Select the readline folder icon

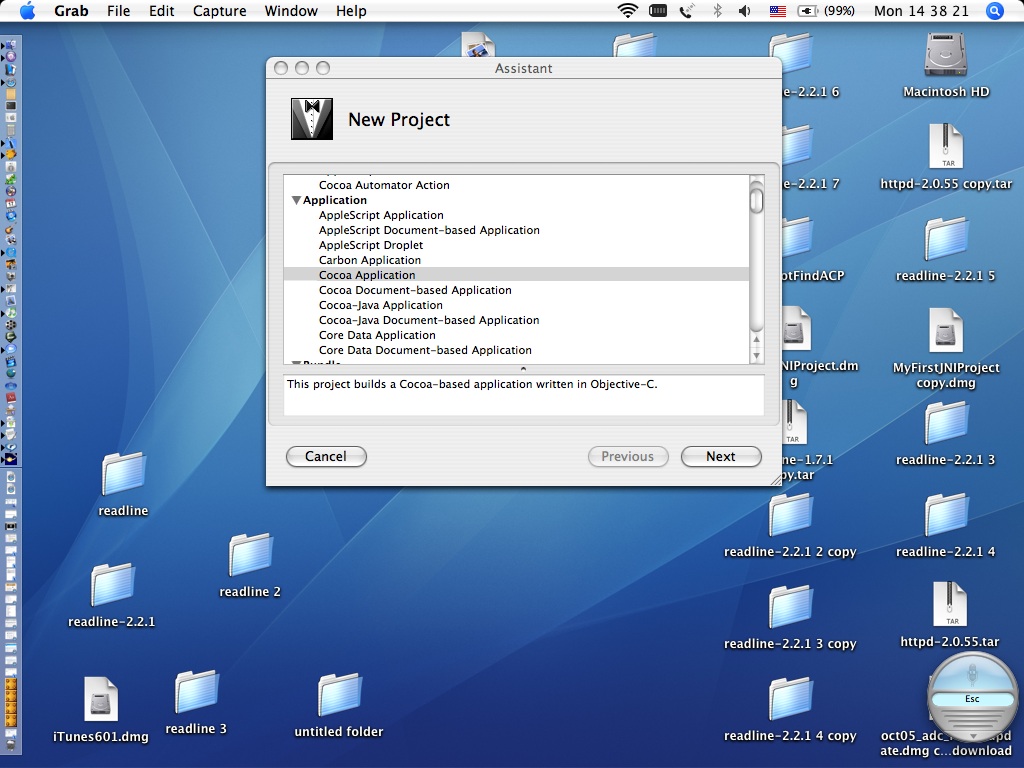click(x=123, y=474)
